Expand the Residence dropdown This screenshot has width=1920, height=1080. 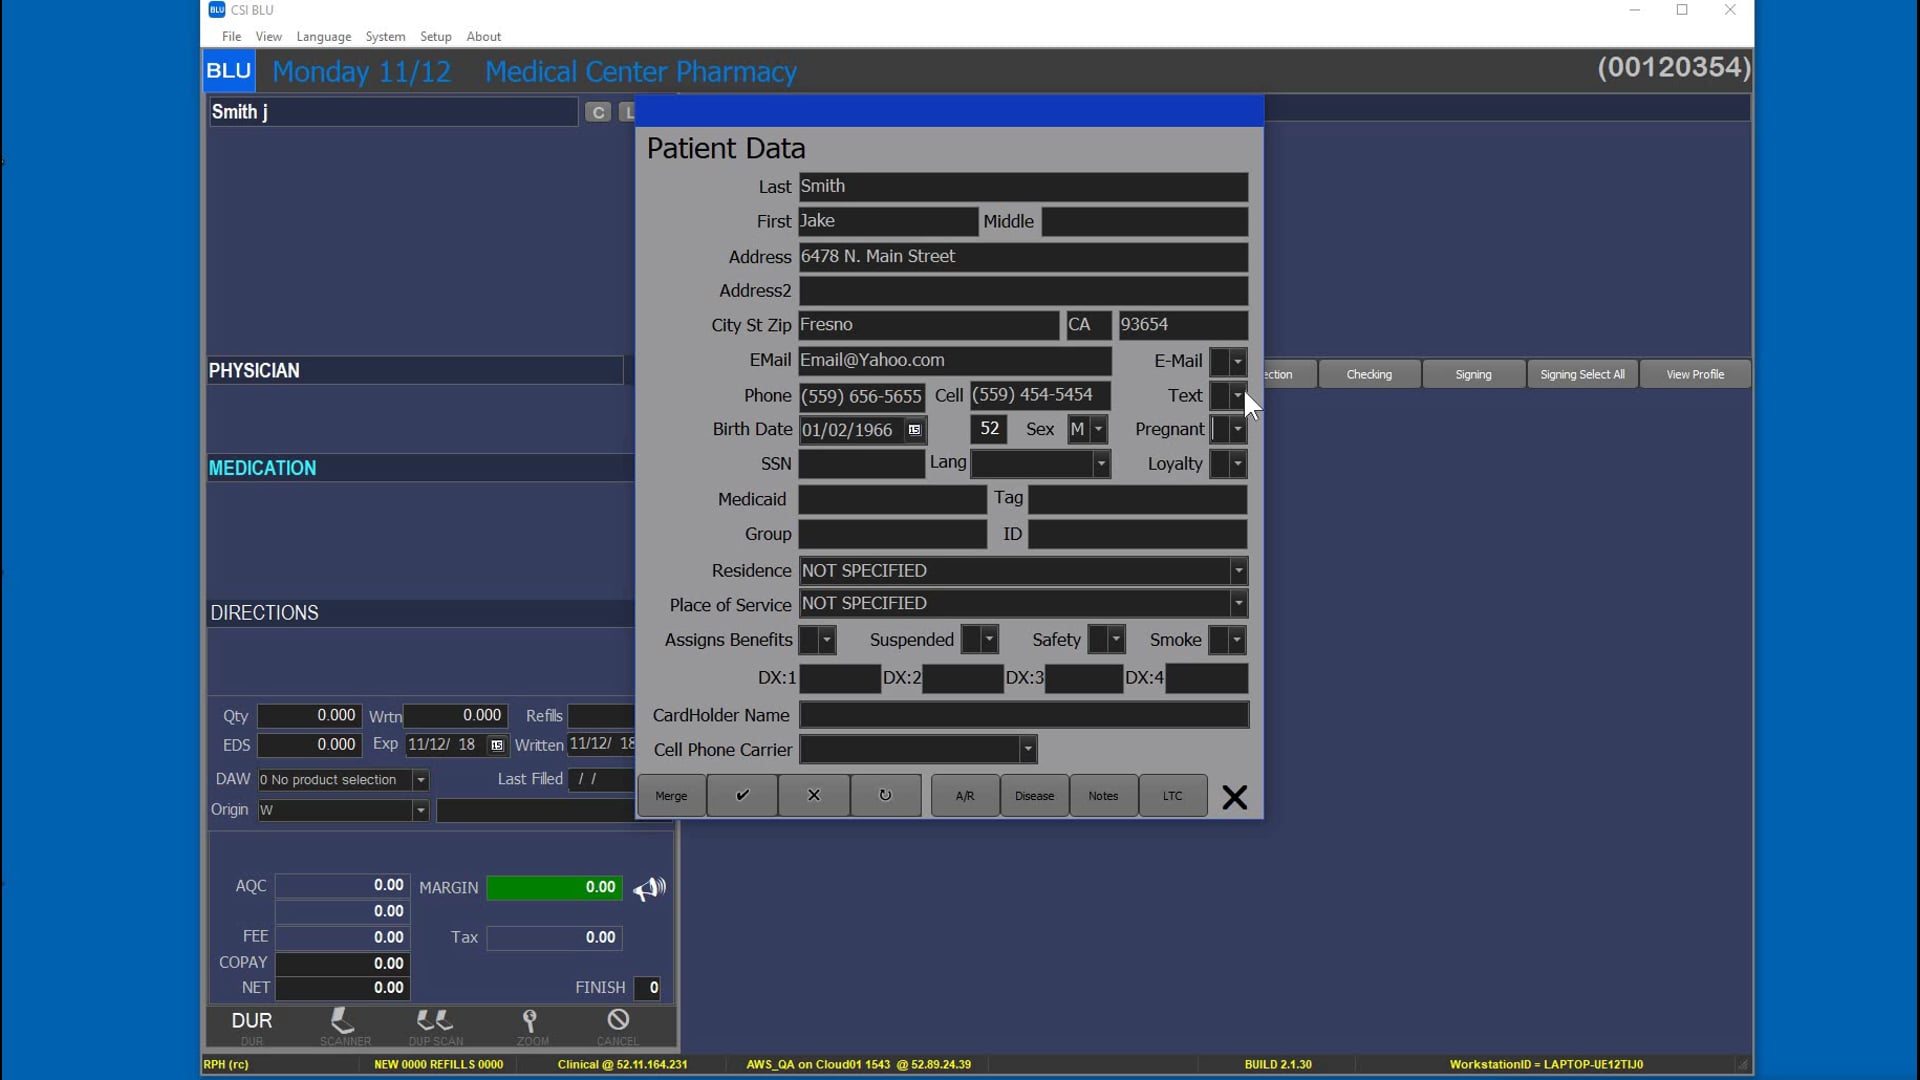[1239, 571]
